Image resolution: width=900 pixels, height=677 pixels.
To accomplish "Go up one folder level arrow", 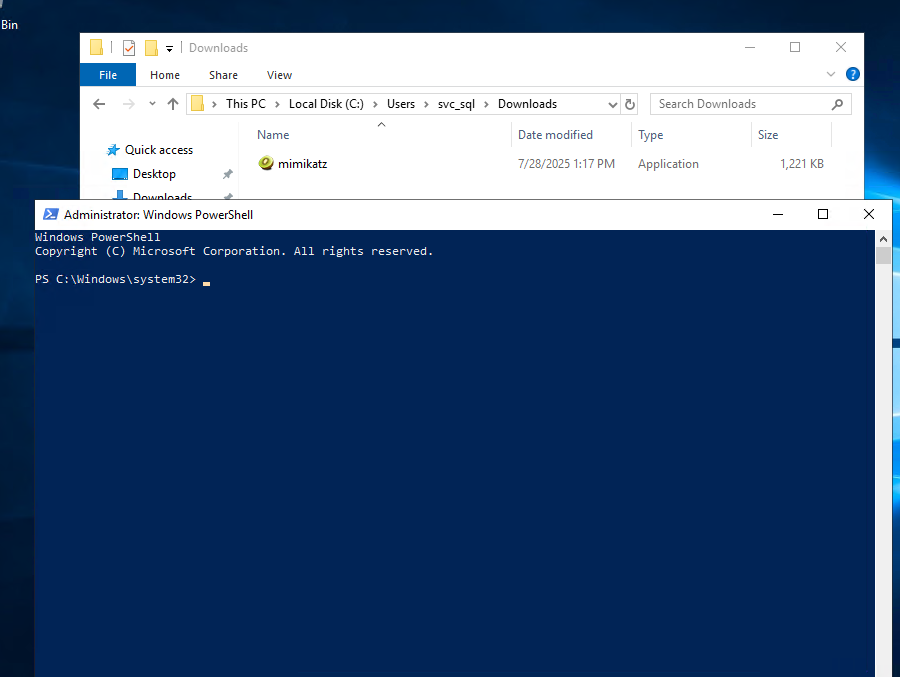I will click(x=173, y=104).
